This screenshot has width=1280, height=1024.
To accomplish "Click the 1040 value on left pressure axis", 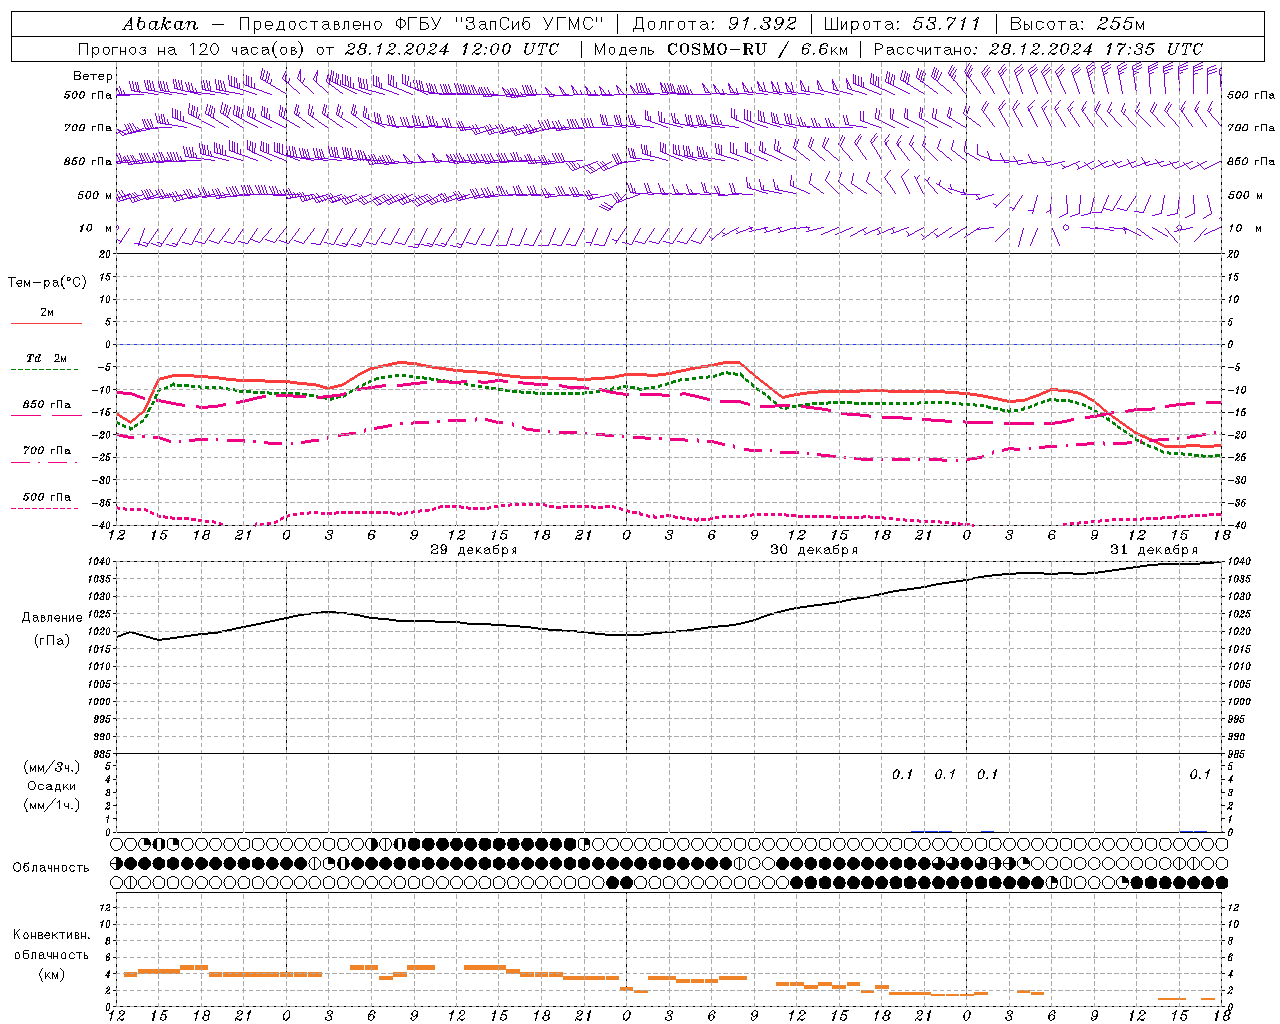I will click(101, 562).
